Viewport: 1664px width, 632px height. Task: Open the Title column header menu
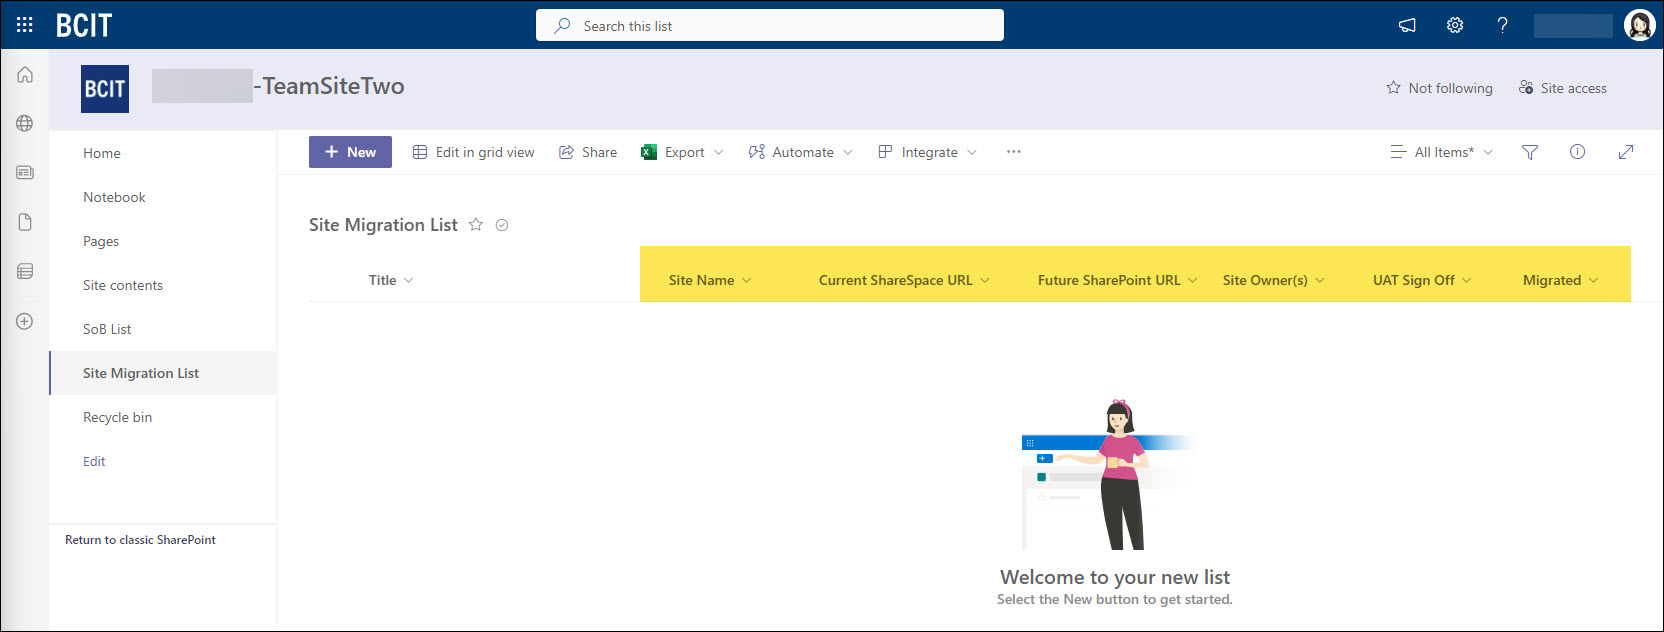point(391,280)
